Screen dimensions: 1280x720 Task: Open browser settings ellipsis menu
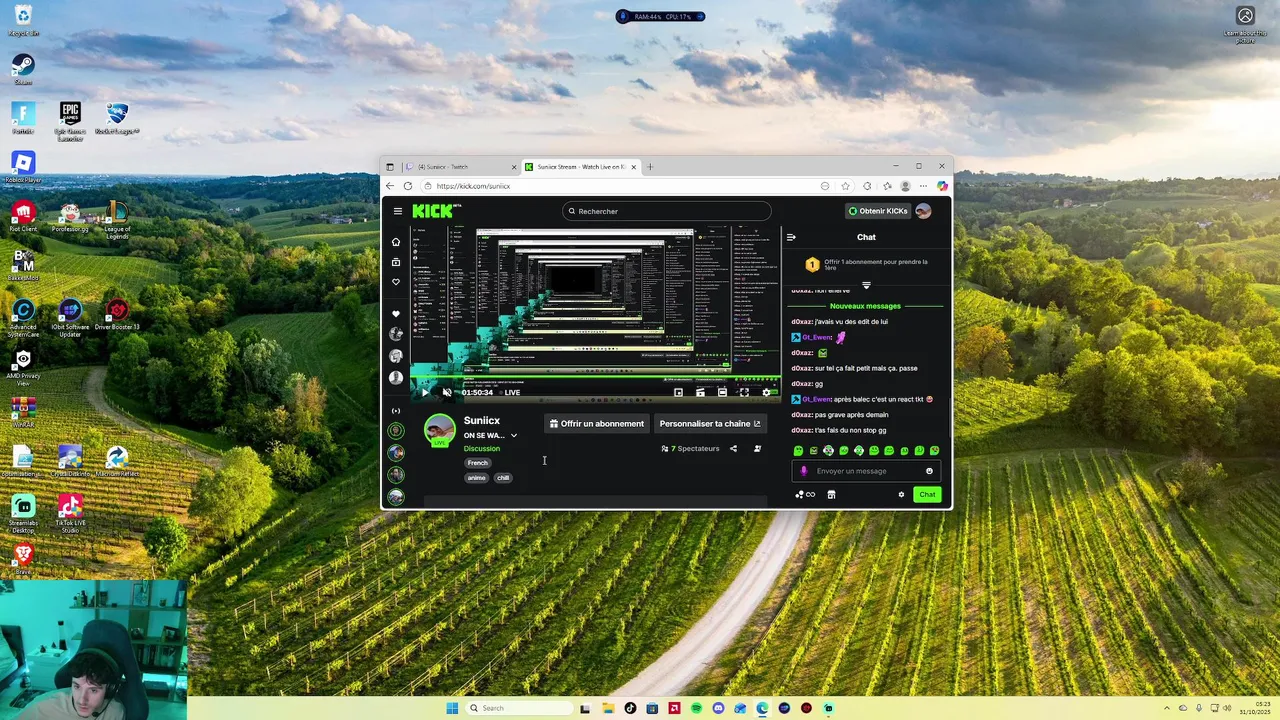(923, 186)
